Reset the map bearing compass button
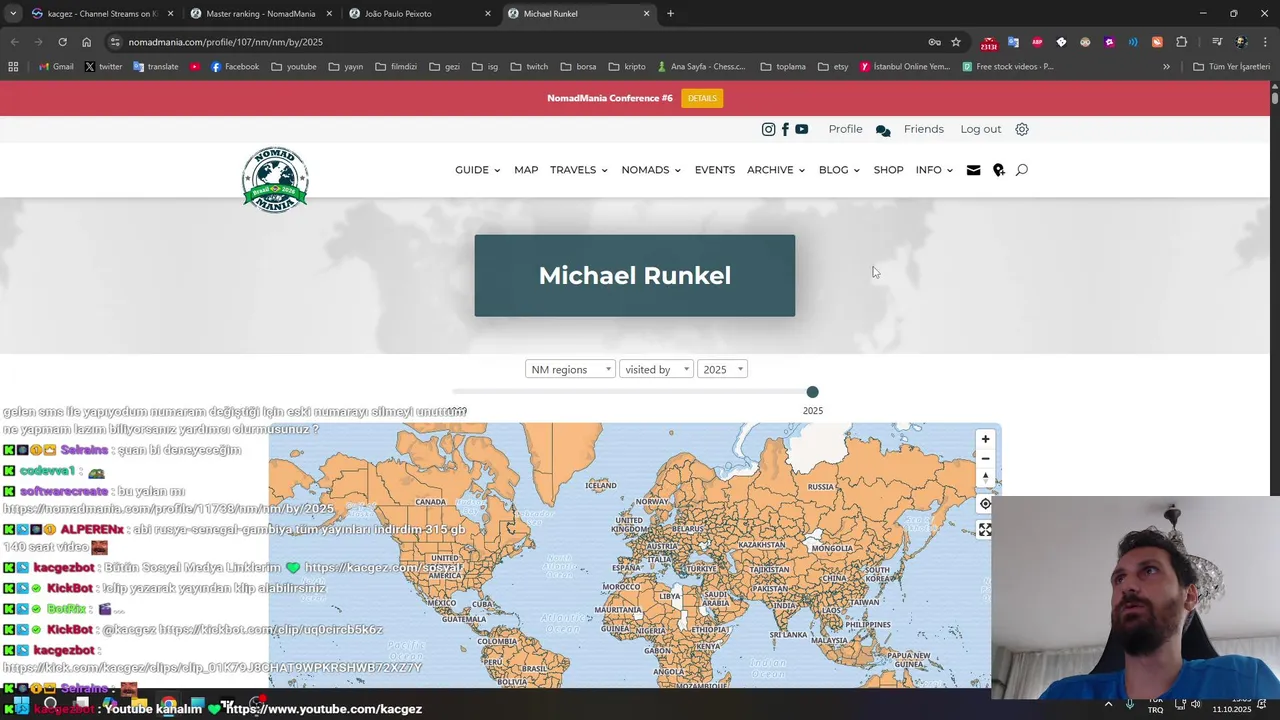 [x=985, y=477]
